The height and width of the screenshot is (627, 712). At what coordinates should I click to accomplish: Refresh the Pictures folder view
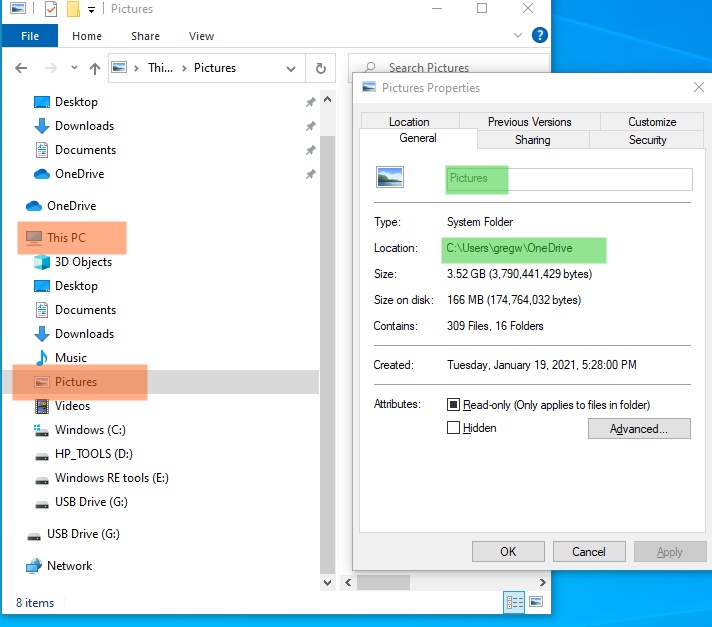pyautogui.click(x=321, y=68)
